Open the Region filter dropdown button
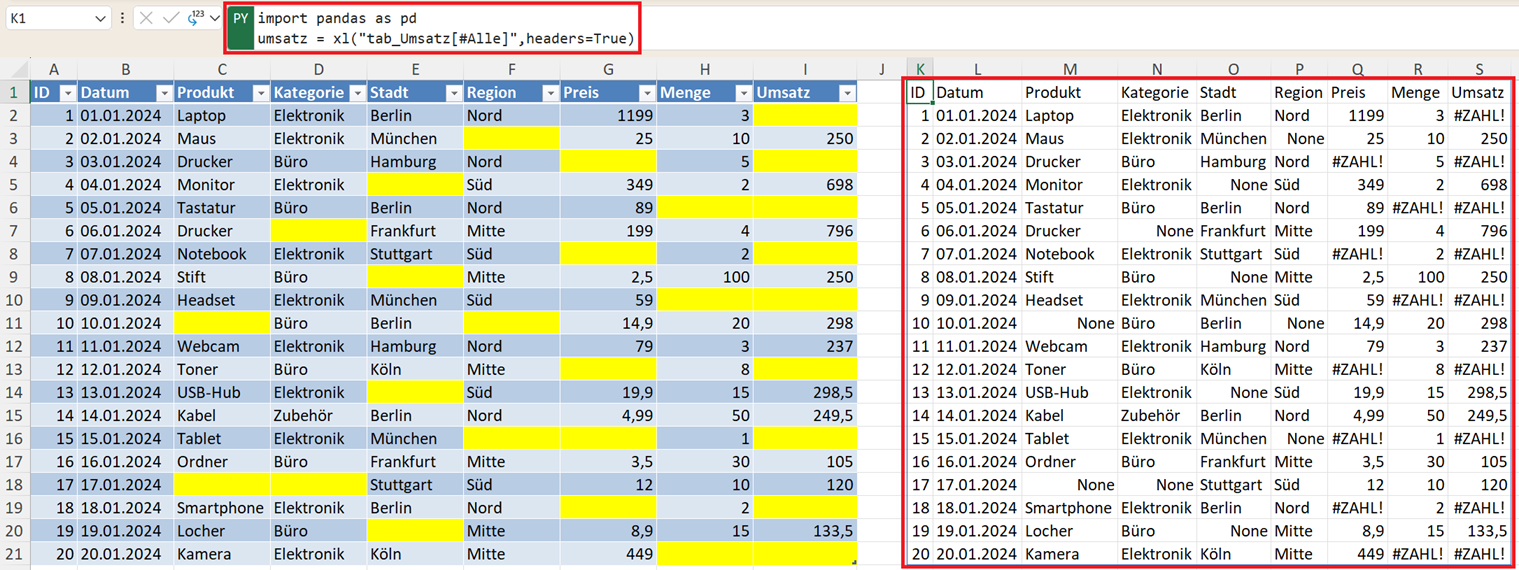The image size is (1519, 570). 550,93
